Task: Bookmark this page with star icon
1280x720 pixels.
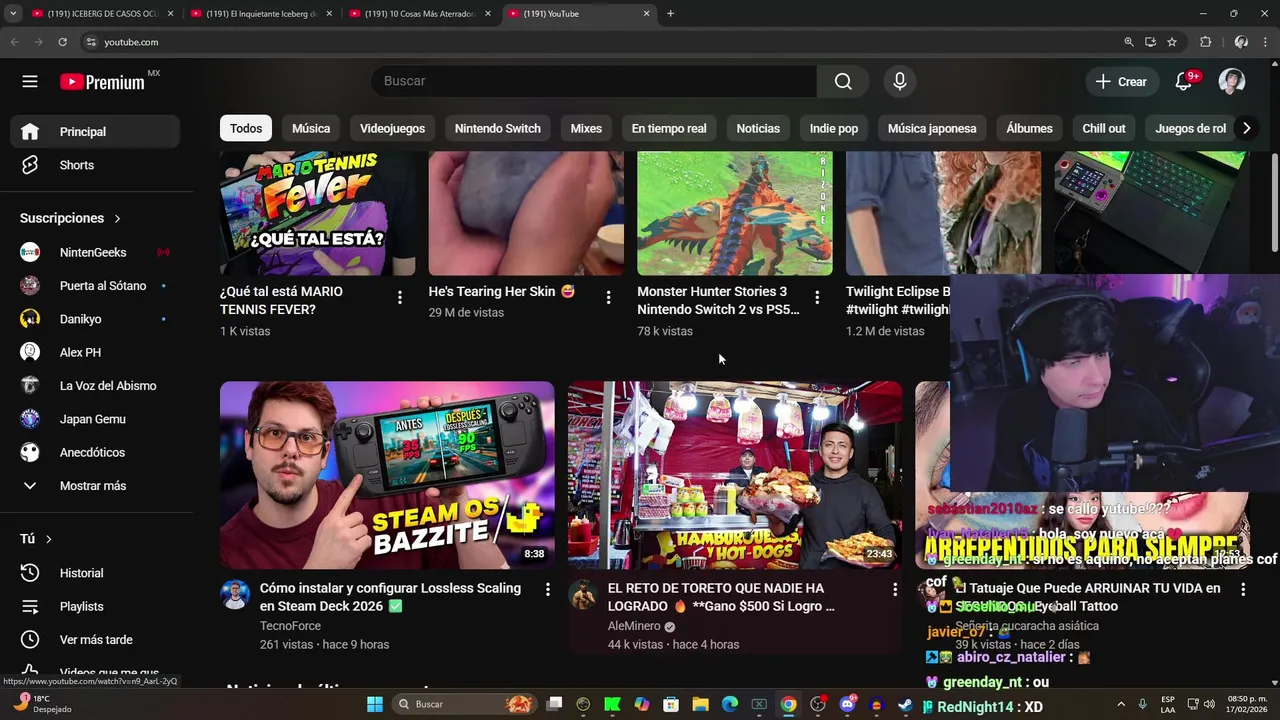Action: click(1172, 42)
